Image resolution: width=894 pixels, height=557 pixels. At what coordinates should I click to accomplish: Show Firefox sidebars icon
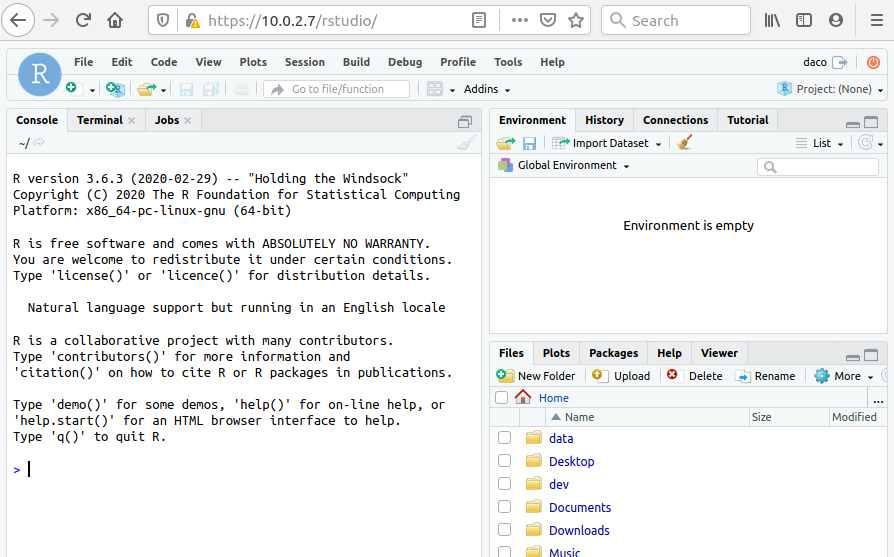pos(804,21)
